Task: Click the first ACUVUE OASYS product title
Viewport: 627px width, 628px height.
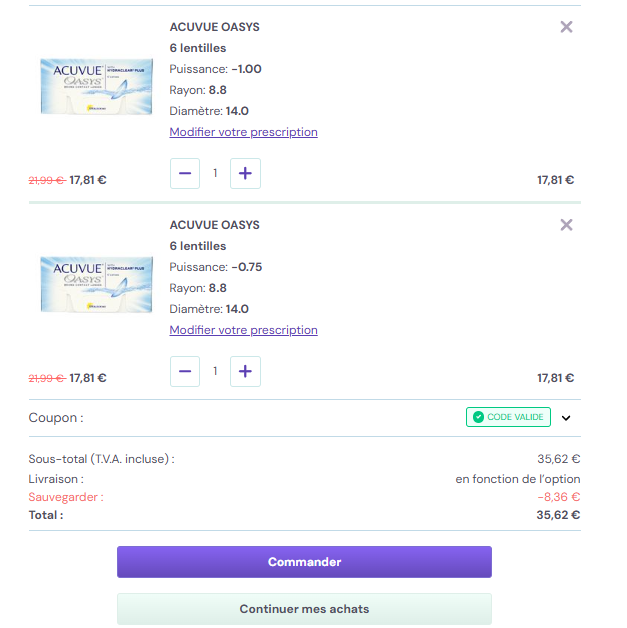Action: pos(214,27)
